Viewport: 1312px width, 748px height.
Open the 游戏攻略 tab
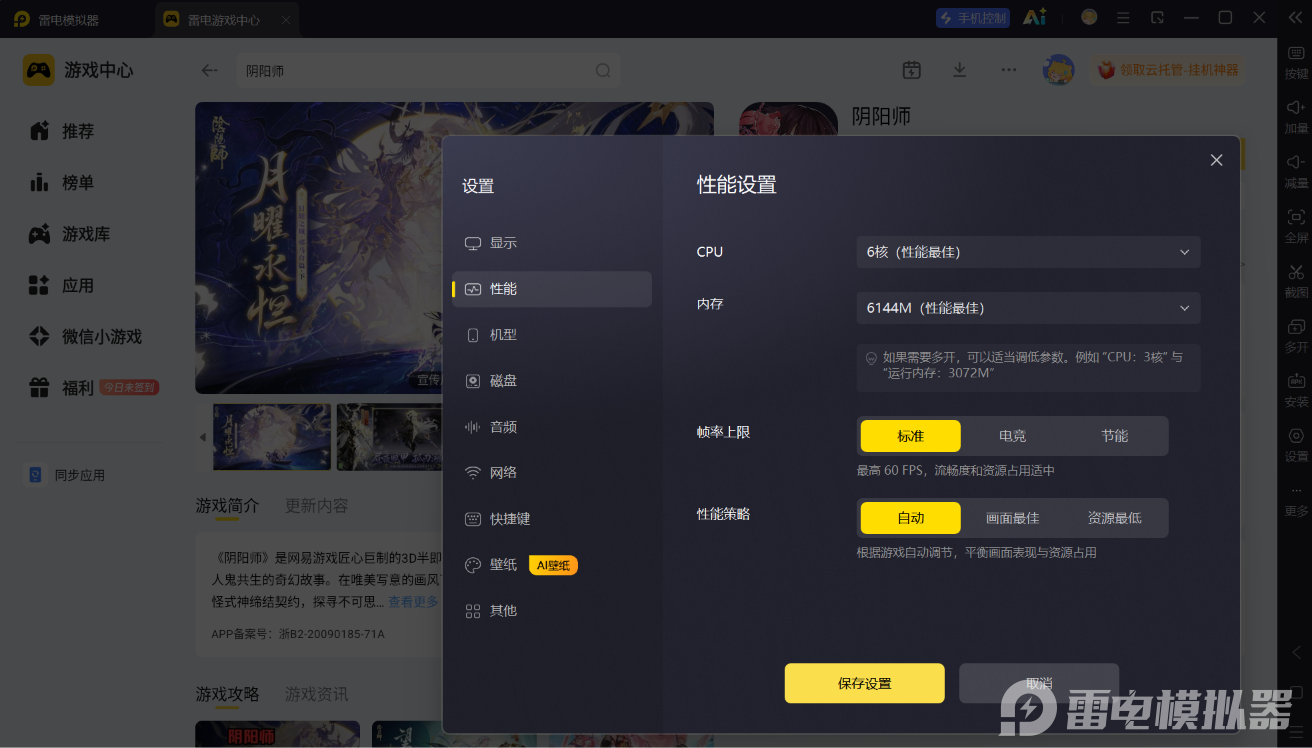227,694
